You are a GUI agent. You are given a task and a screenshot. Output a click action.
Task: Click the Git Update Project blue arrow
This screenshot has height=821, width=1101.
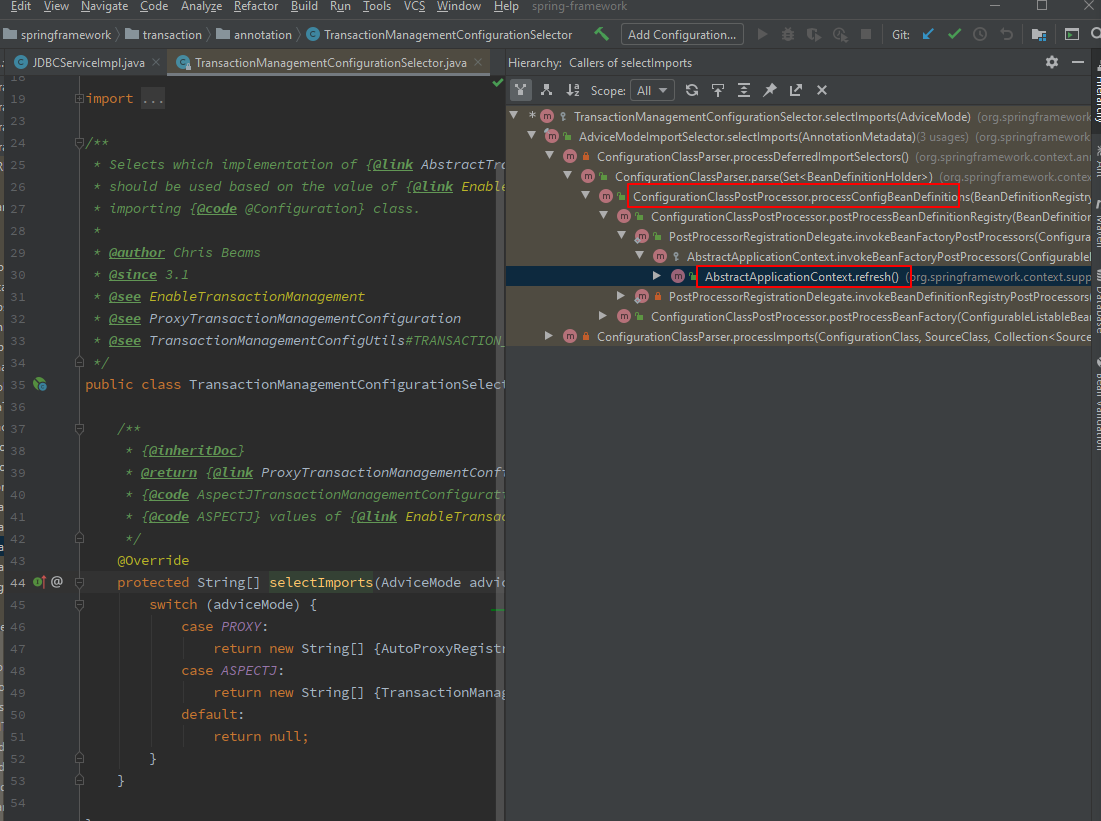tap(928, 34)
